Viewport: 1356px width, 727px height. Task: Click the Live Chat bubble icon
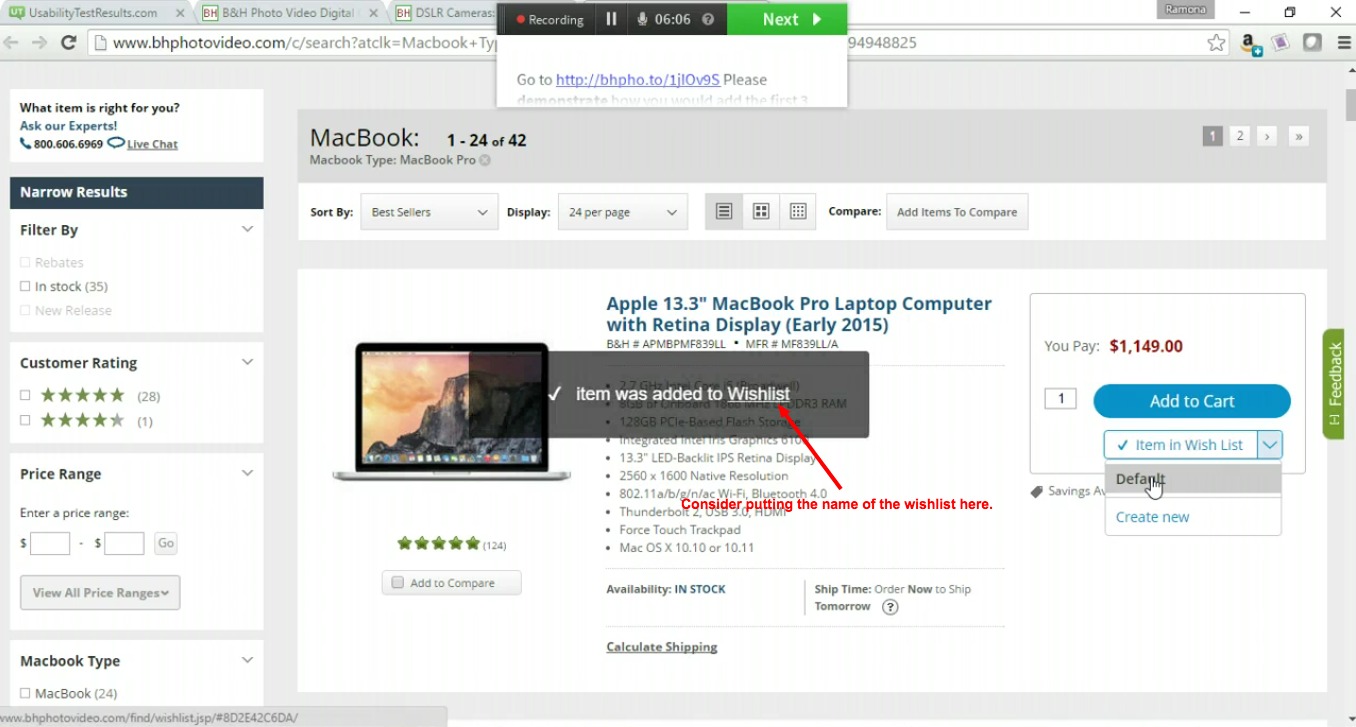click(x=116, y=143)
